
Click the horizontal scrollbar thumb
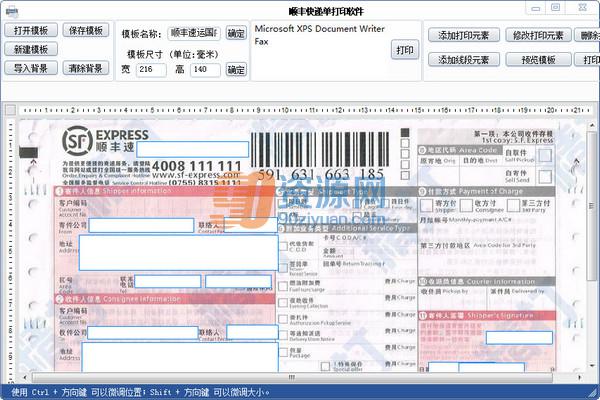point(292,378)
